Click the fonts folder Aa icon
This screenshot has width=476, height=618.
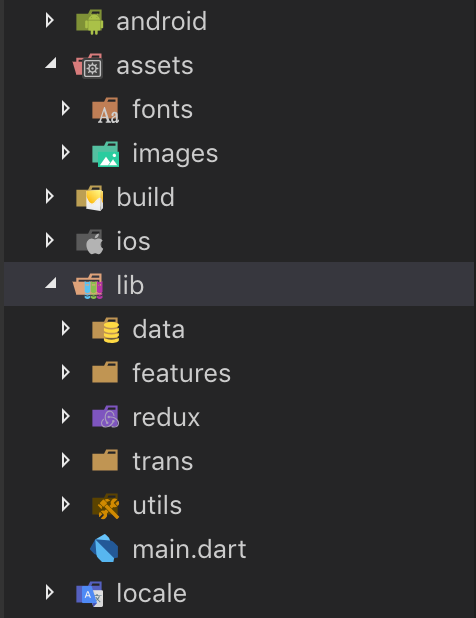click(105, 110)
